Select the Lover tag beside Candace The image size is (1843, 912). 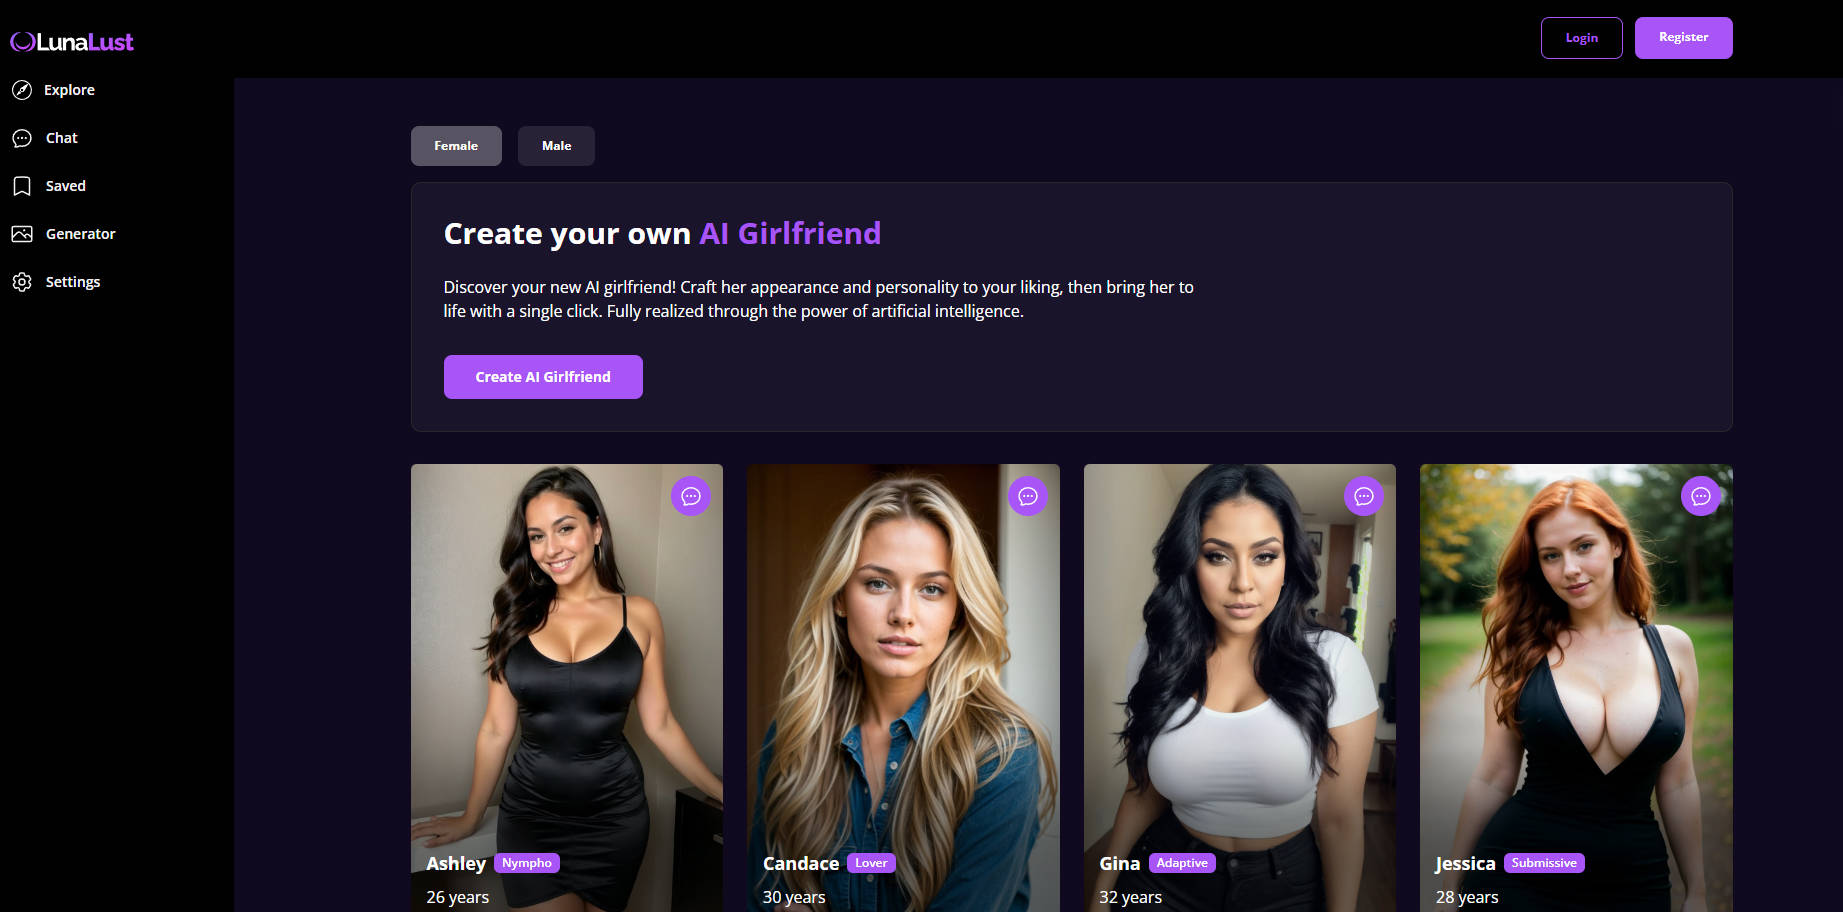pyautogui.click(x=871, y=863)
